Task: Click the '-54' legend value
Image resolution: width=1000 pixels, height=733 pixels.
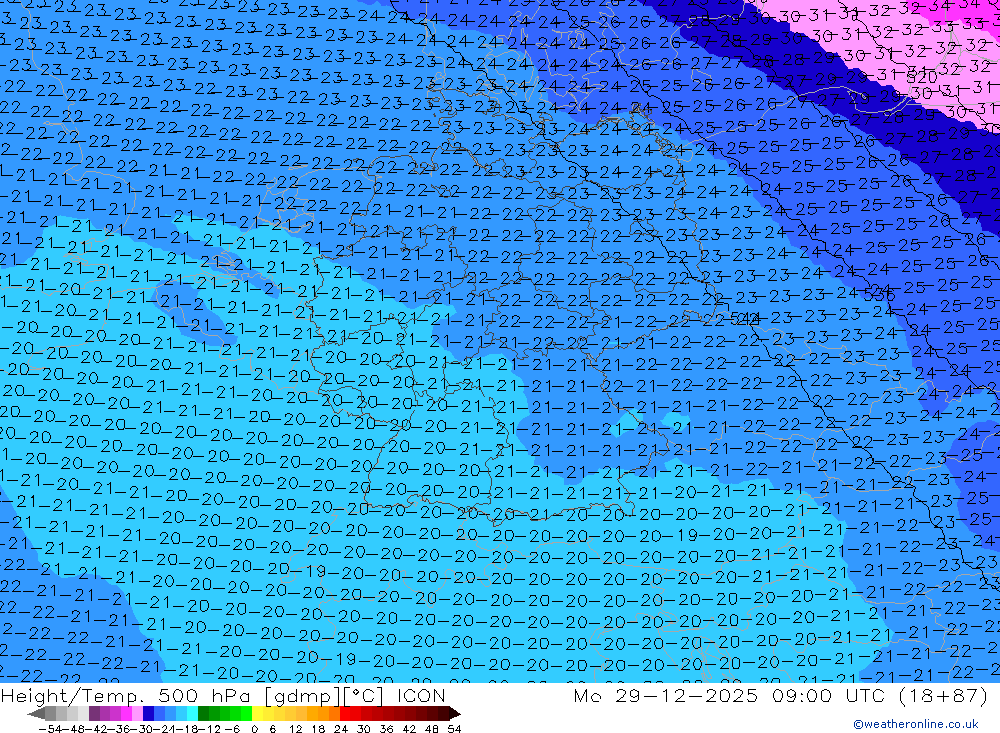Action: pos(50,729)
